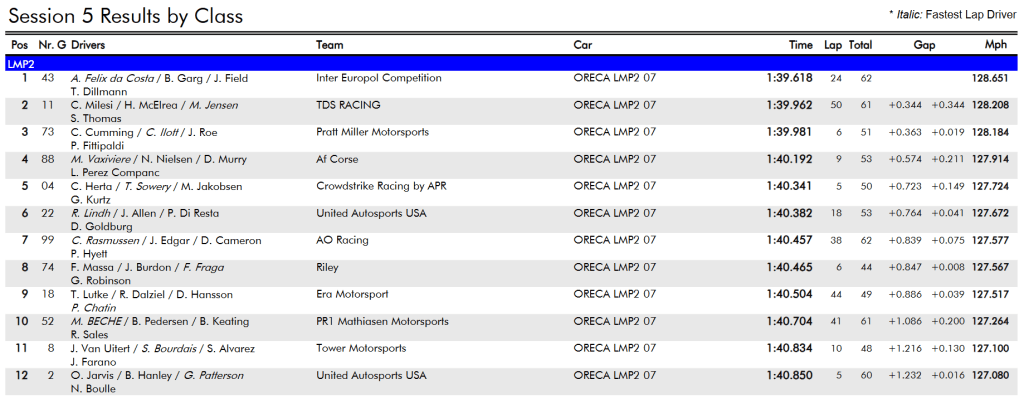Click speed value "127.914"

[x=991, y=159]
